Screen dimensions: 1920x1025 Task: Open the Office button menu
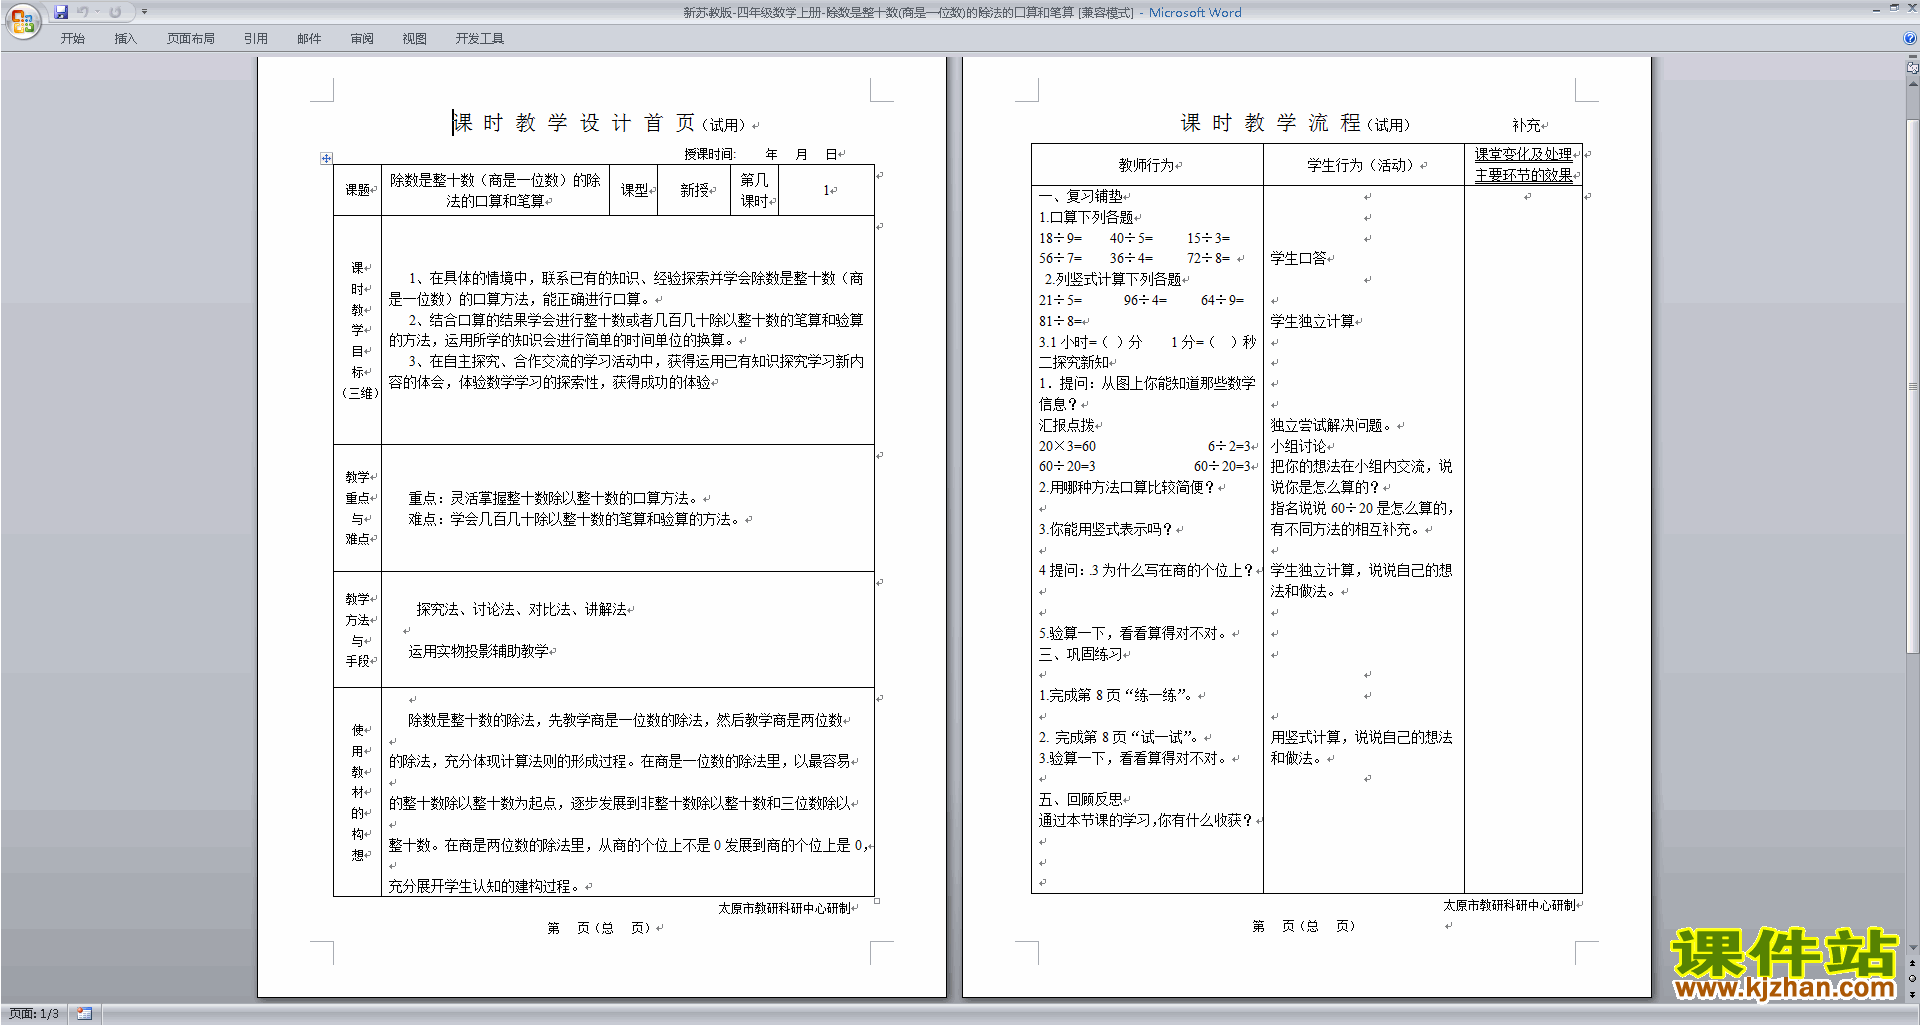click(23, 21)
